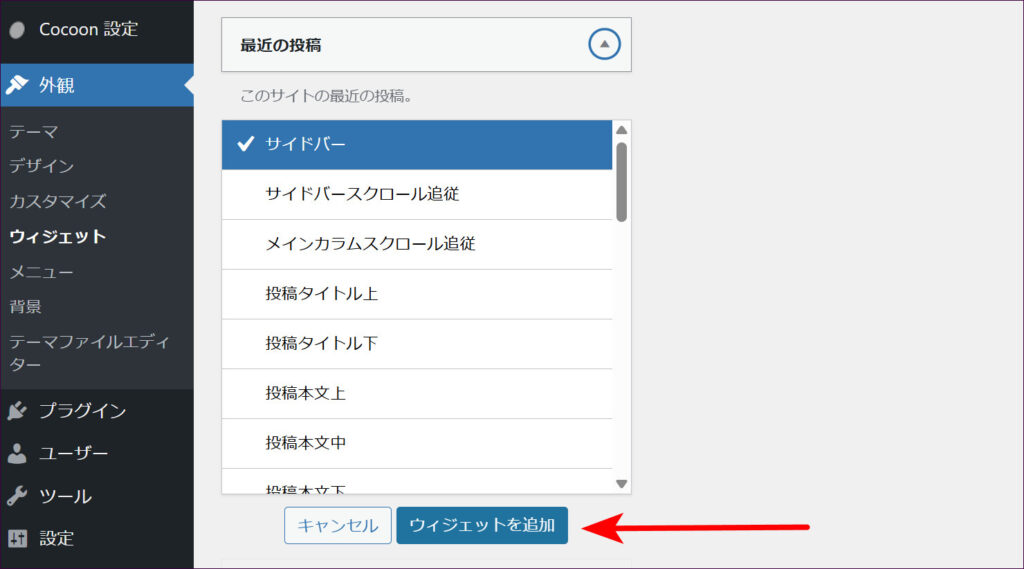Collapse the 最近の投稿 widget panel
Viewport: 1024px width, 569px height.
[604, 45]
